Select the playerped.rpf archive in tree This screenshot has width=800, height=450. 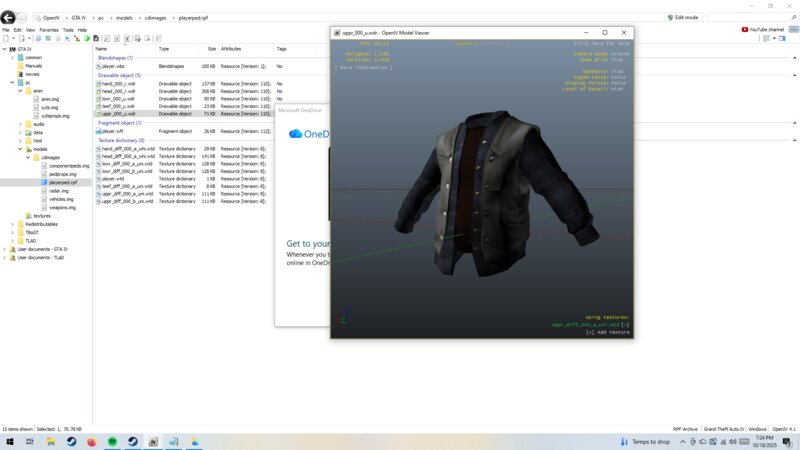61,183
